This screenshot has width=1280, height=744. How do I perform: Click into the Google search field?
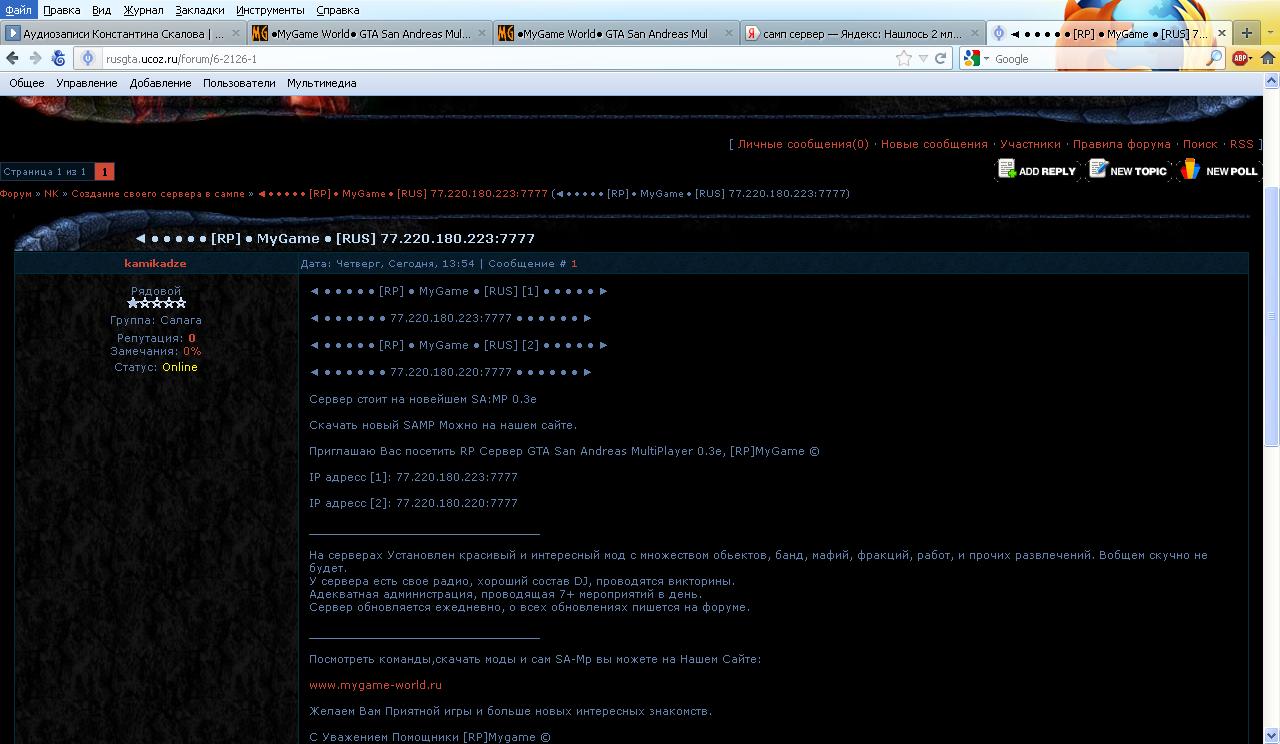(1098, 59)
